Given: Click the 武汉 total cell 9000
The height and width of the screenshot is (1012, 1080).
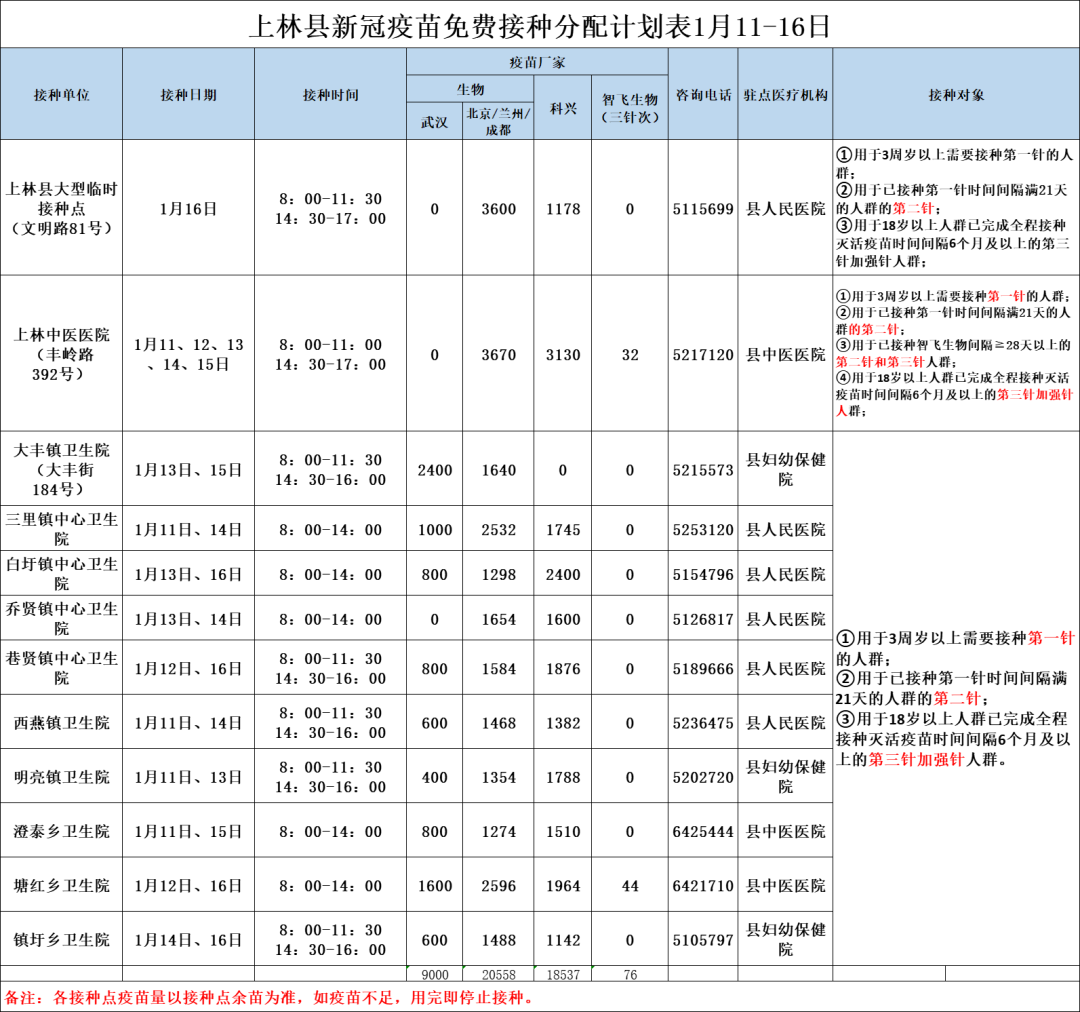Looking at the screenshot, I should pos(434,974).
